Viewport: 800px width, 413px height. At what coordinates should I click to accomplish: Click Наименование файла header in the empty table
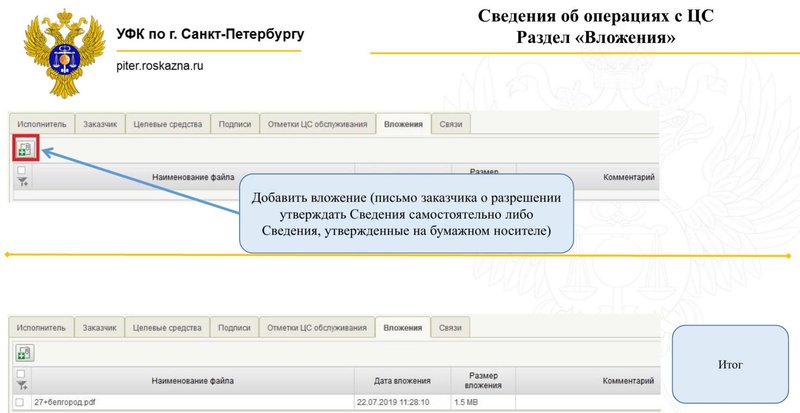coord(193,177)
